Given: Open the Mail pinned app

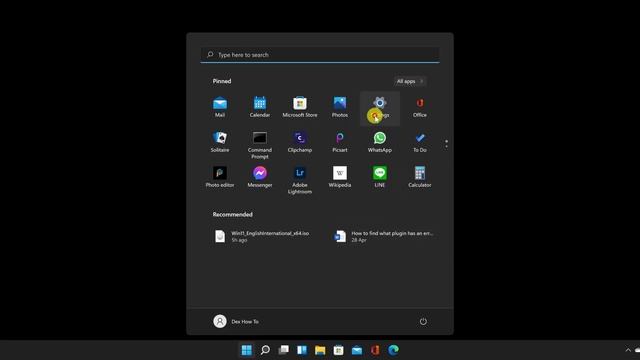Looking at the screenshot, I should (x=220, y=107).
